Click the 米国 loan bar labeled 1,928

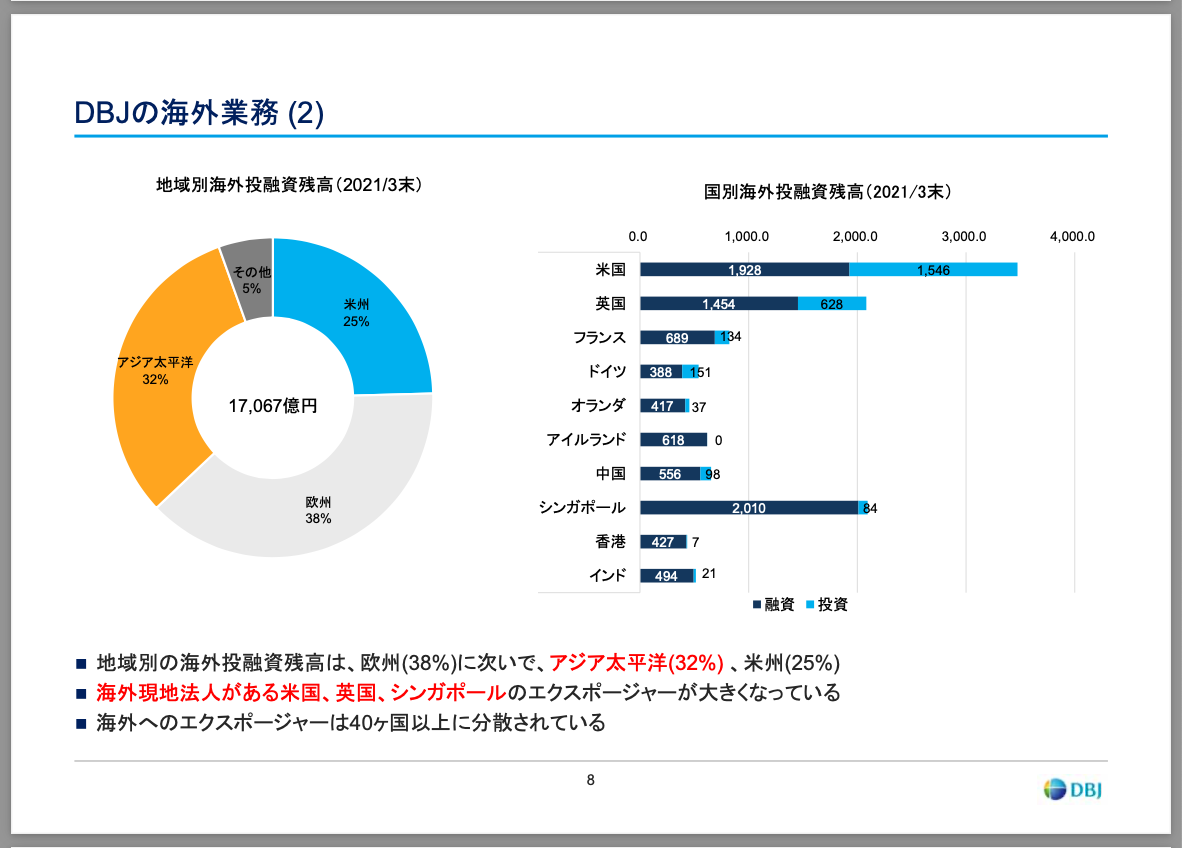click(745, 270)
